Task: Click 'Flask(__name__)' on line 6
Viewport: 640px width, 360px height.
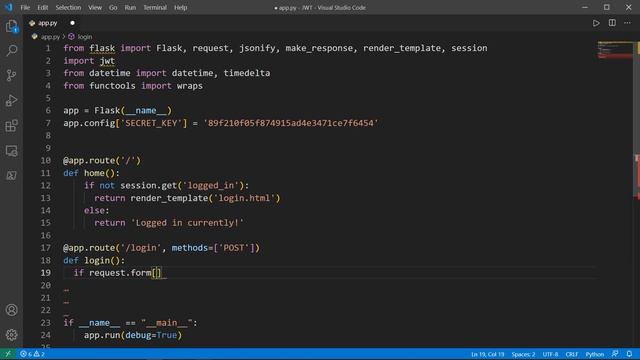Action: click(x=133, y=111)
